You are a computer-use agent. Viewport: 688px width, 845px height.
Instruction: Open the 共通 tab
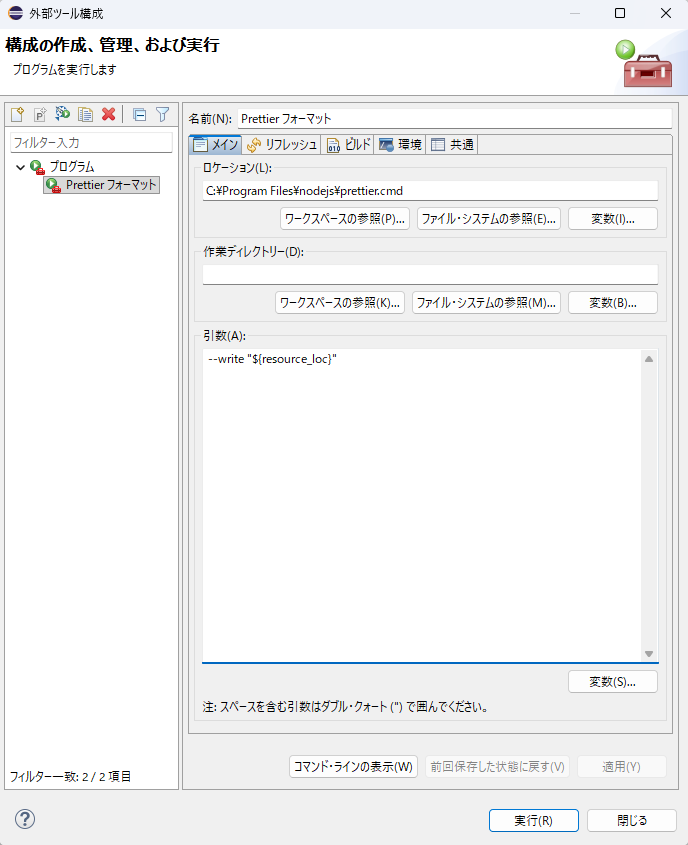452,145
